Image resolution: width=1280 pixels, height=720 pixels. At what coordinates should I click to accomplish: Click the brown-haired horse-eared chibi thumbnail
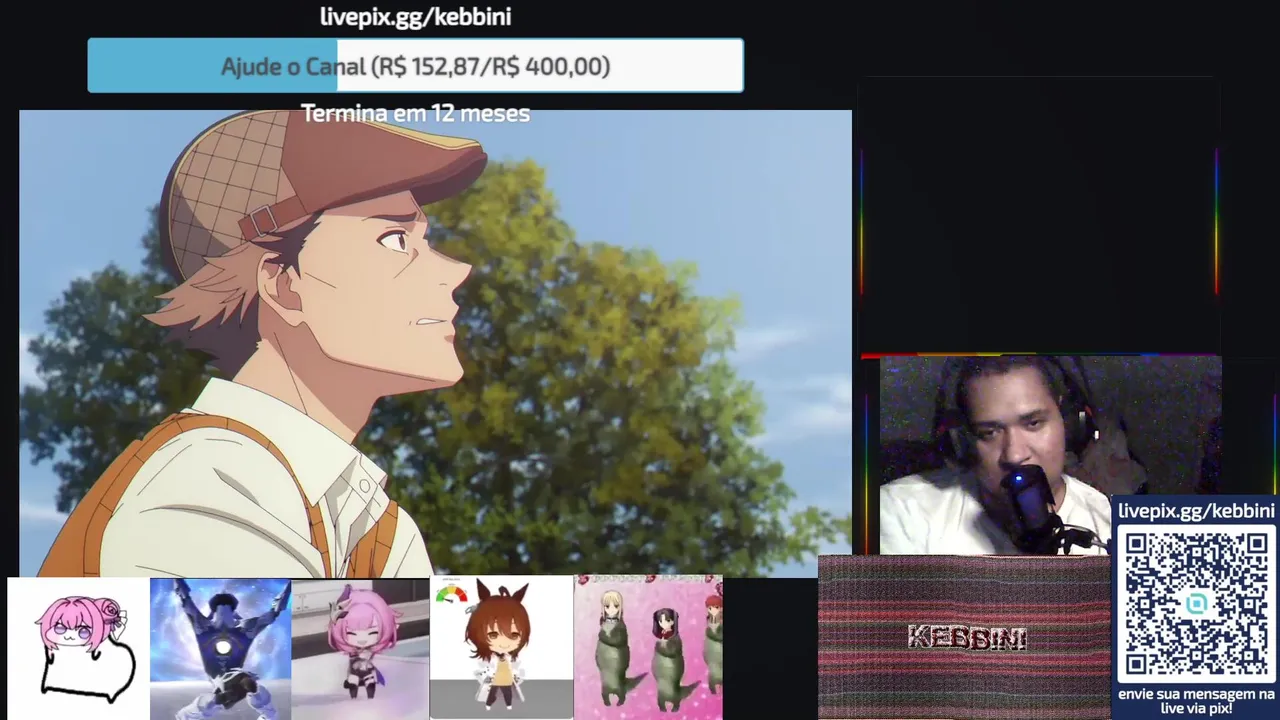pyautogui.click(x=502, y=648)
